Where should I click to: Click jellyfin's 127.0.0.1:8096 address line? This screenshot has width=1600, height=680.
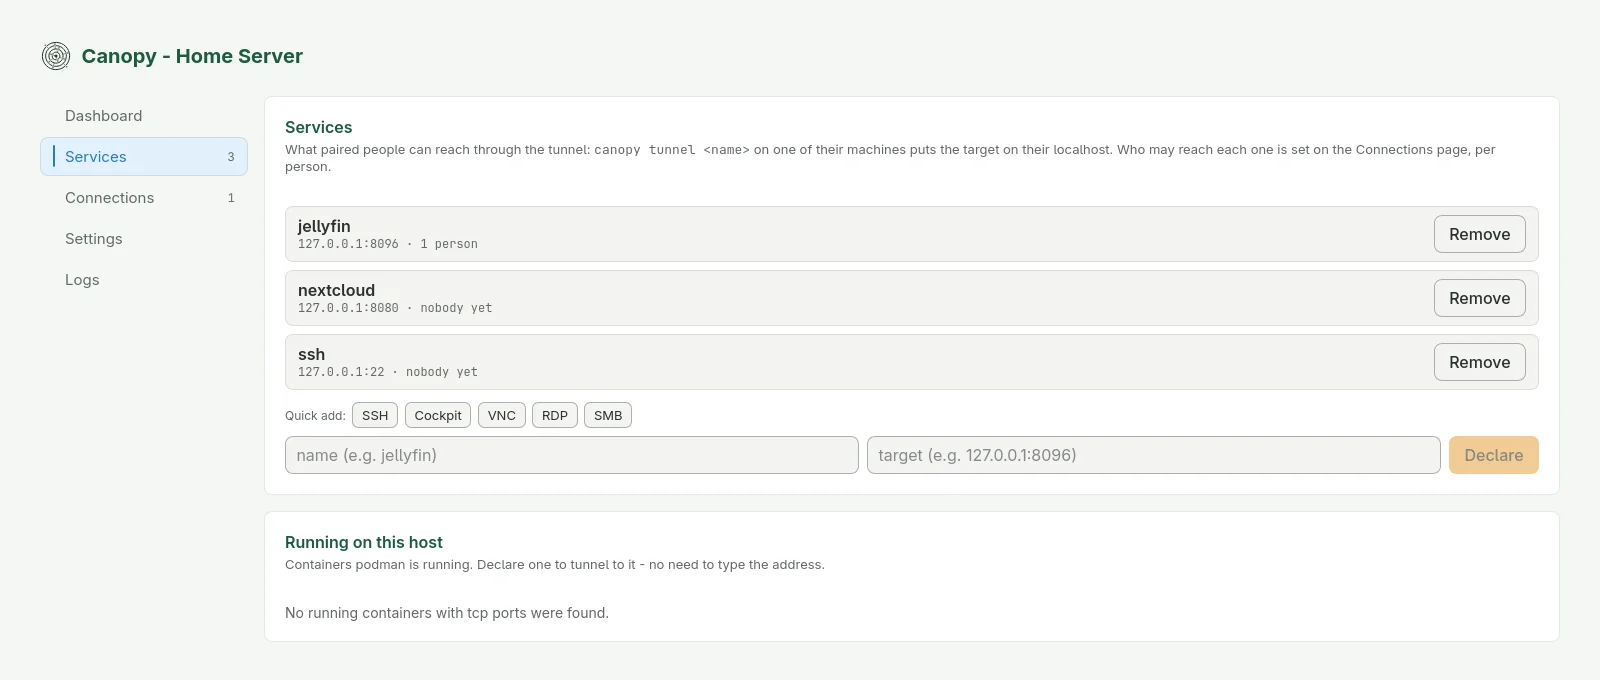click(x=388, y=244)
